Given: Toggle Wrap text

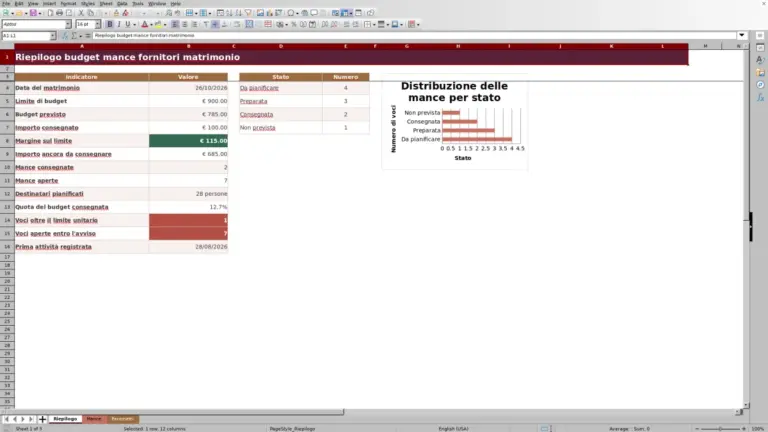Looking at the screenshot, I should coord(237,24).
